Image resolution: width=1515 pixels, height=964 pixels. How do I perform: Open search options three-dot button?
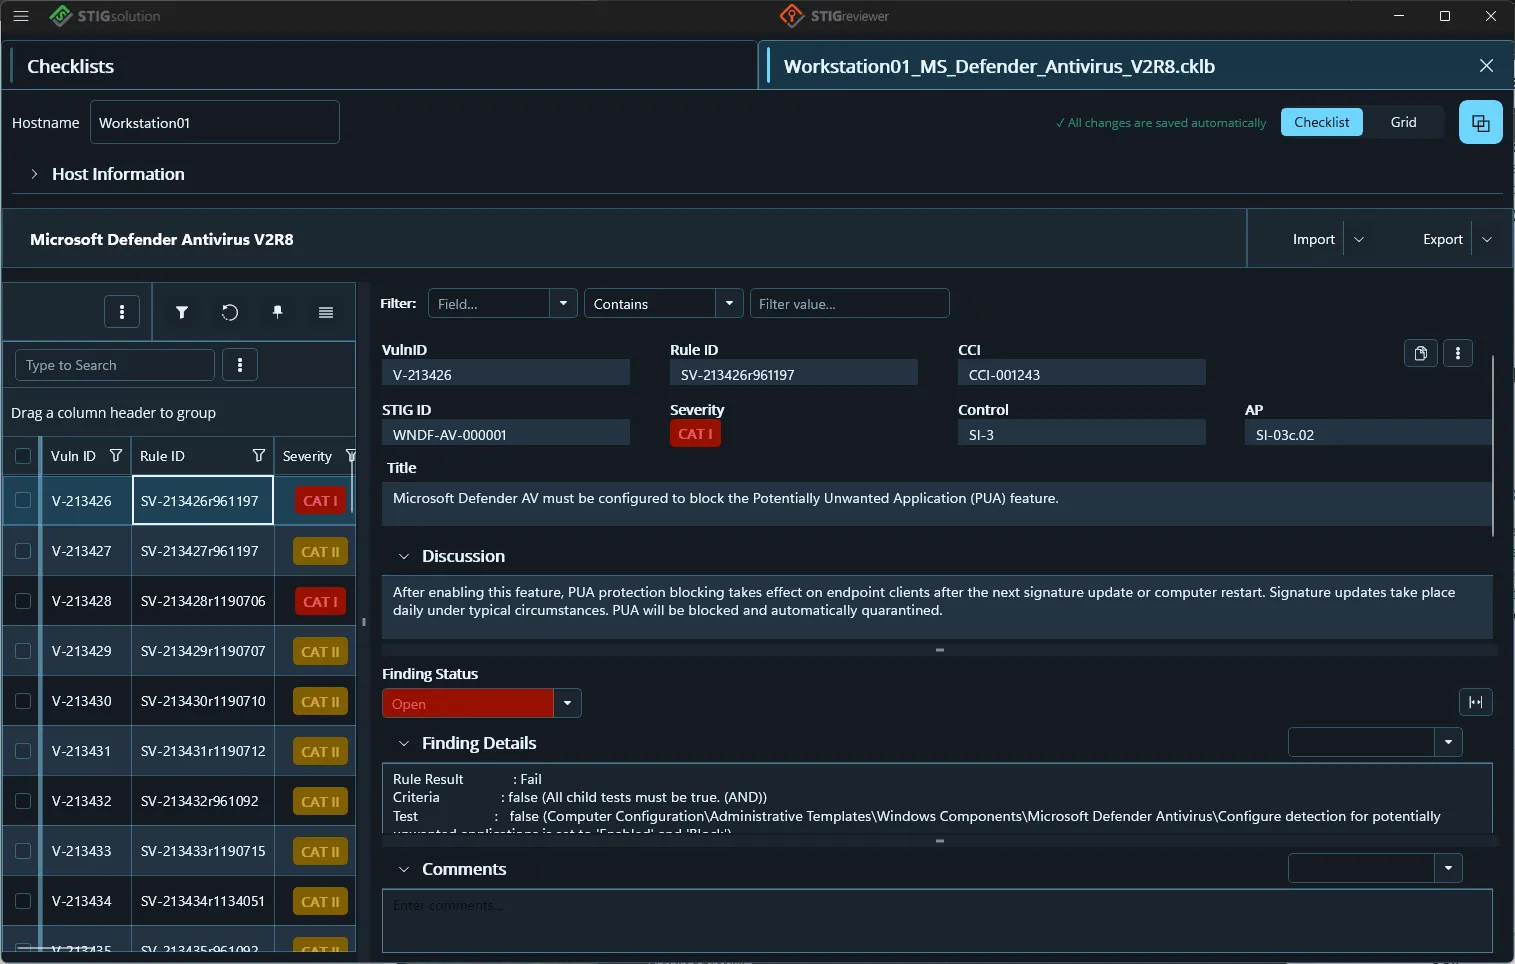240,365
